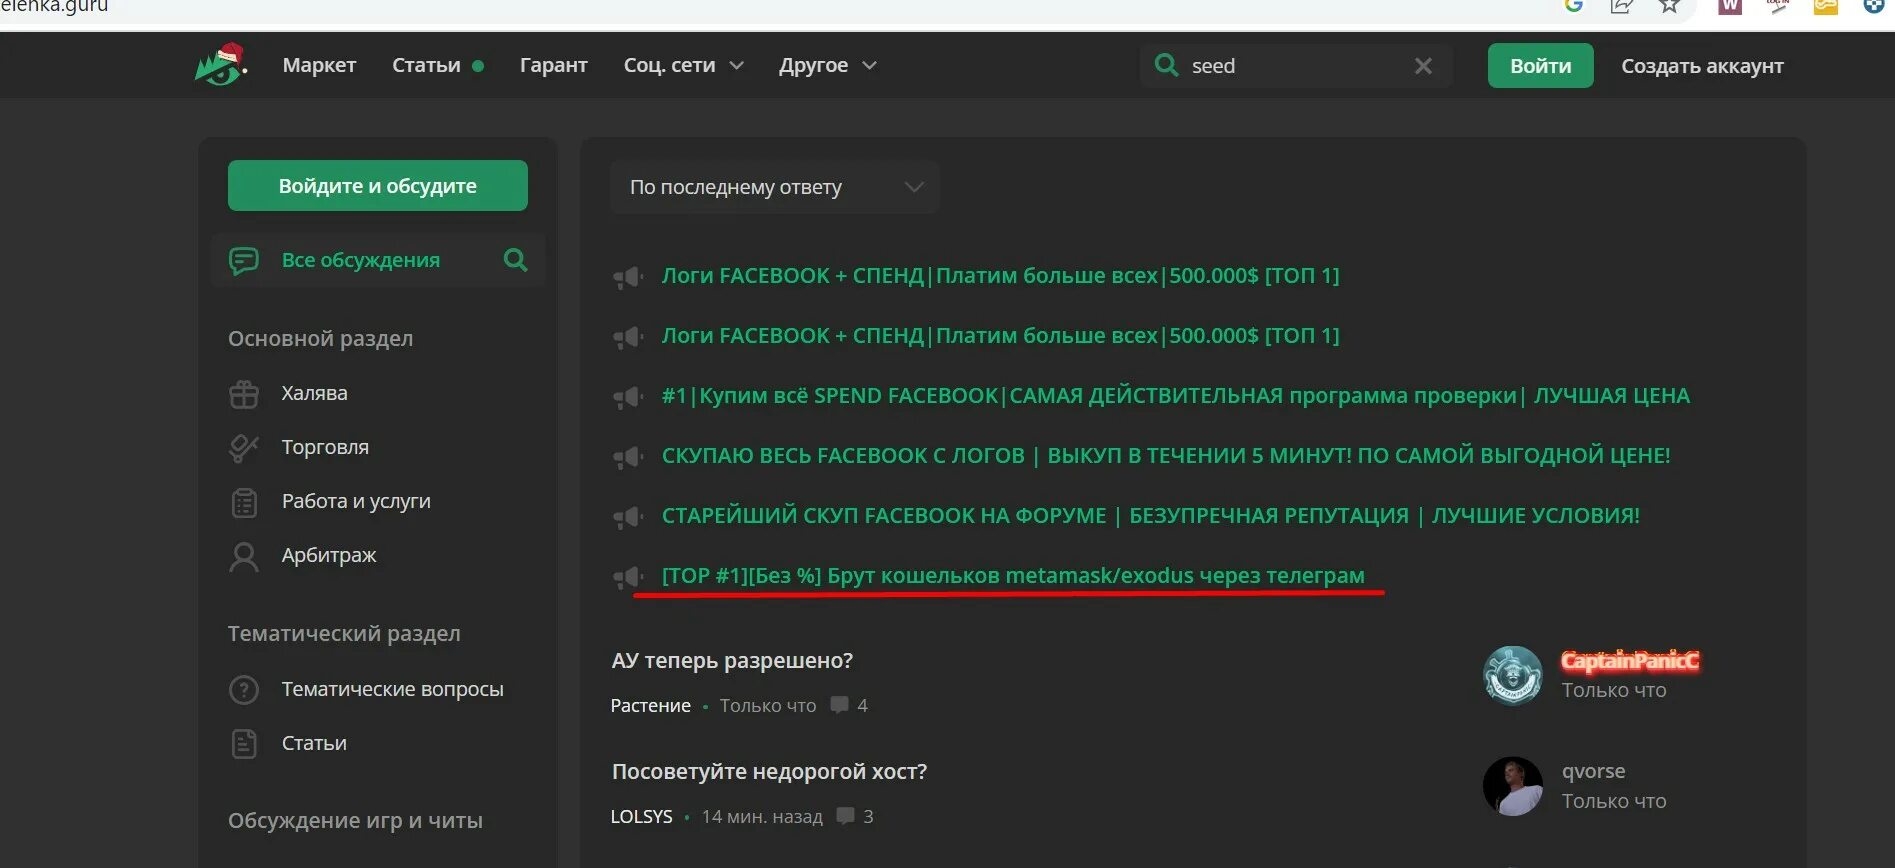
Task: Open first Логи FACEBOOK + СПЕНД thread
Action: (x=1000, y=276)
